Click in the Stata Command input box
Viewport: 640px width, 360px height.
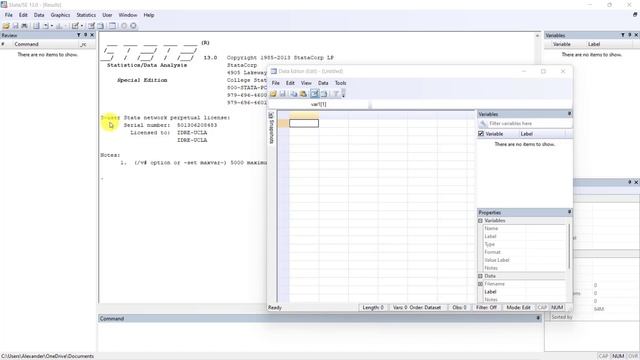tap(320, 337)
